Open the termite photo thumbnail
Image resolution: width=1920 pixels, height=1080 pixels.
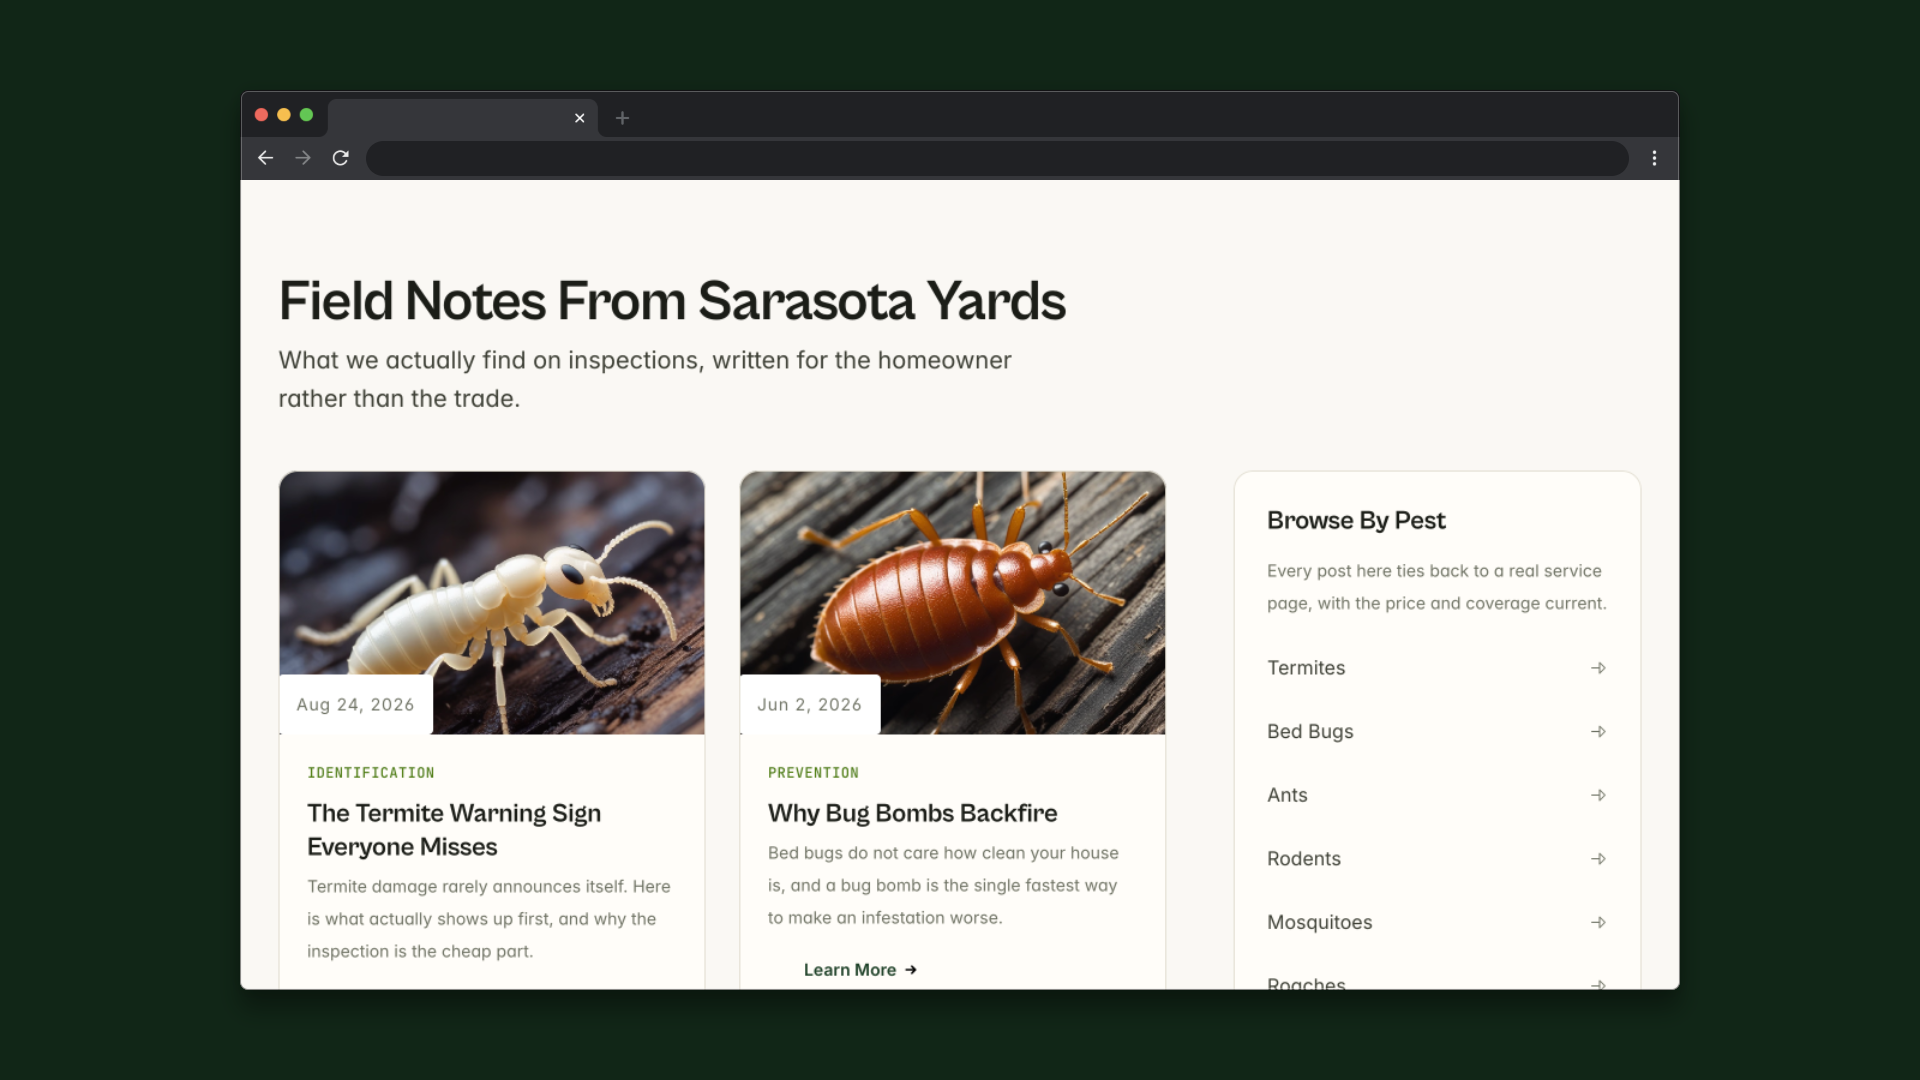[x=492, y=603]
